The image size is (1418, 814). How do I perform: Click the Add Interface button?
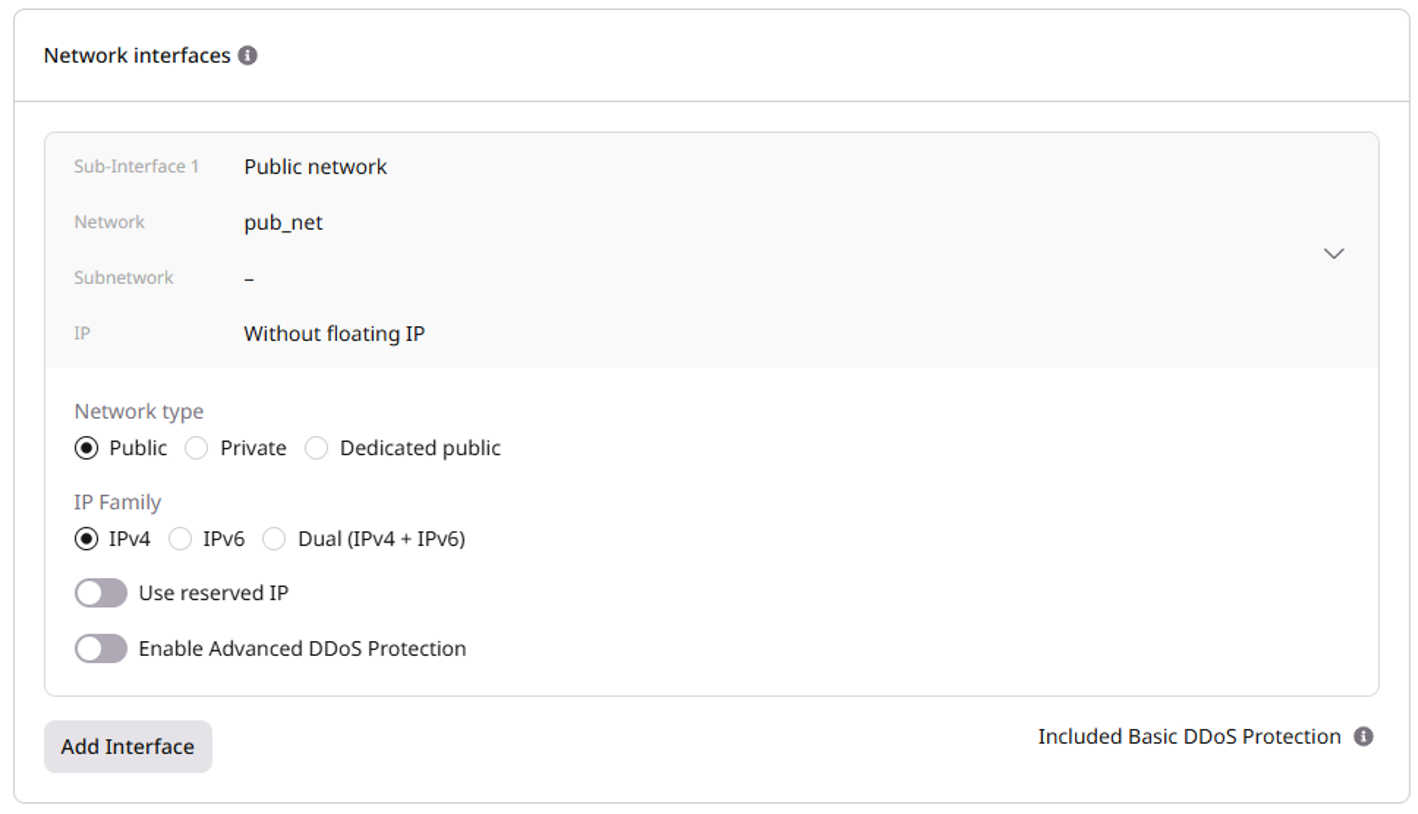pos(127,746)
